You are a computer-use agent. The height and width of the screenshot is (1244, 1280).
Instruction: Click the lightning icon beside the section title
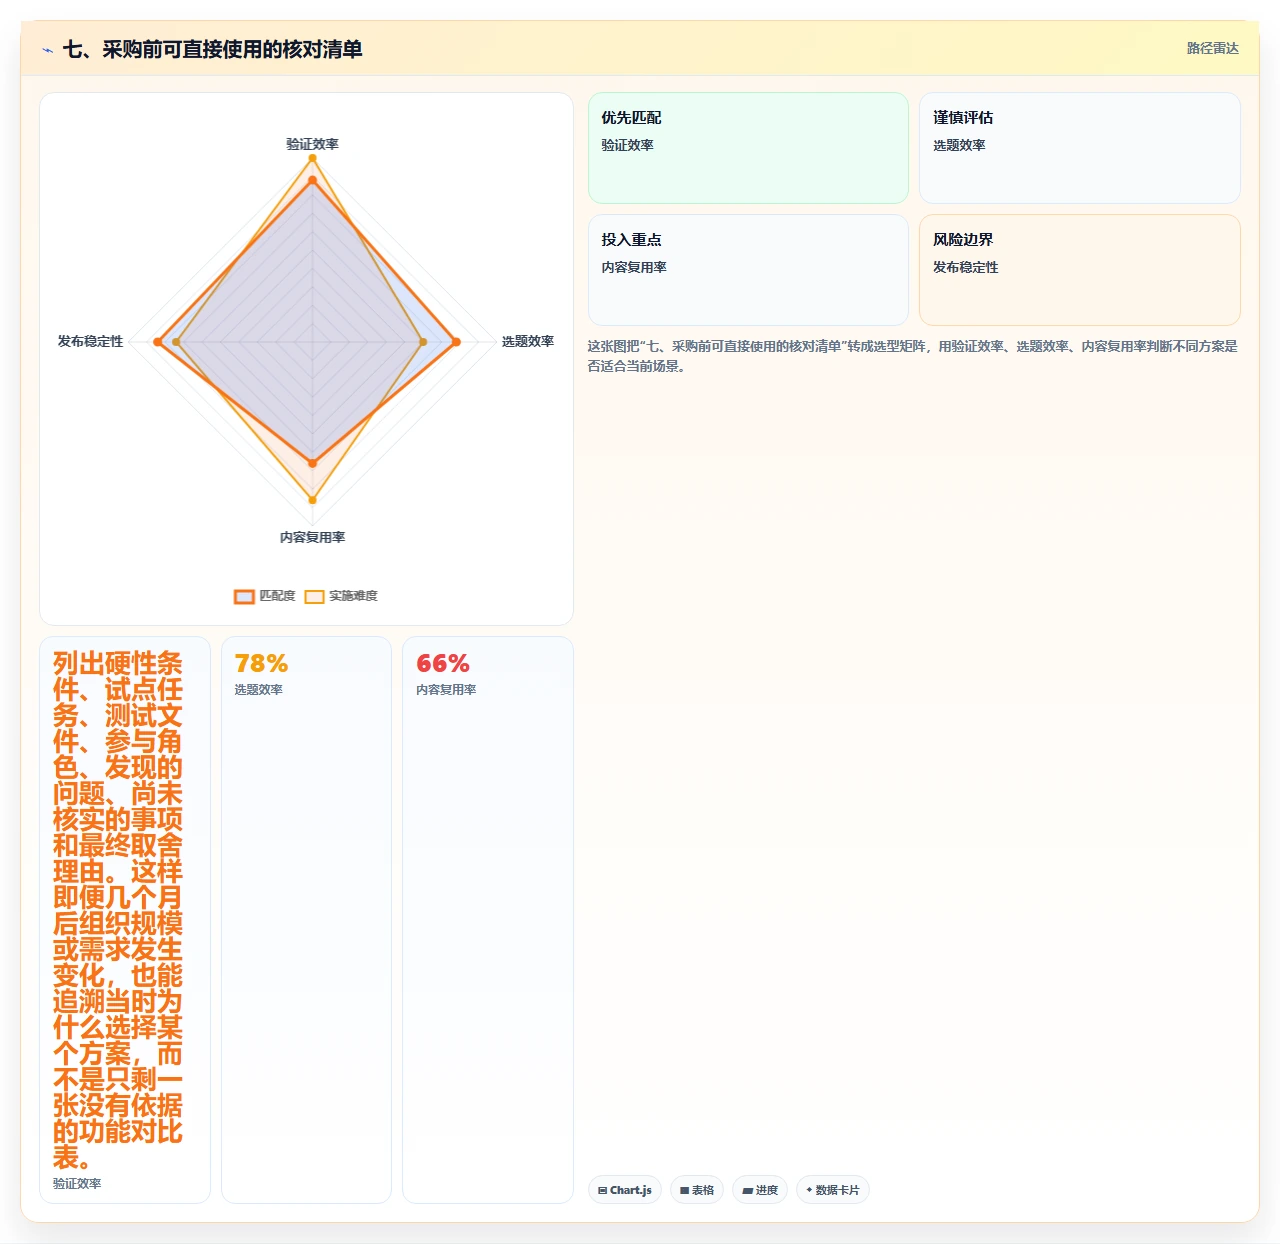[x=47, y=50]
